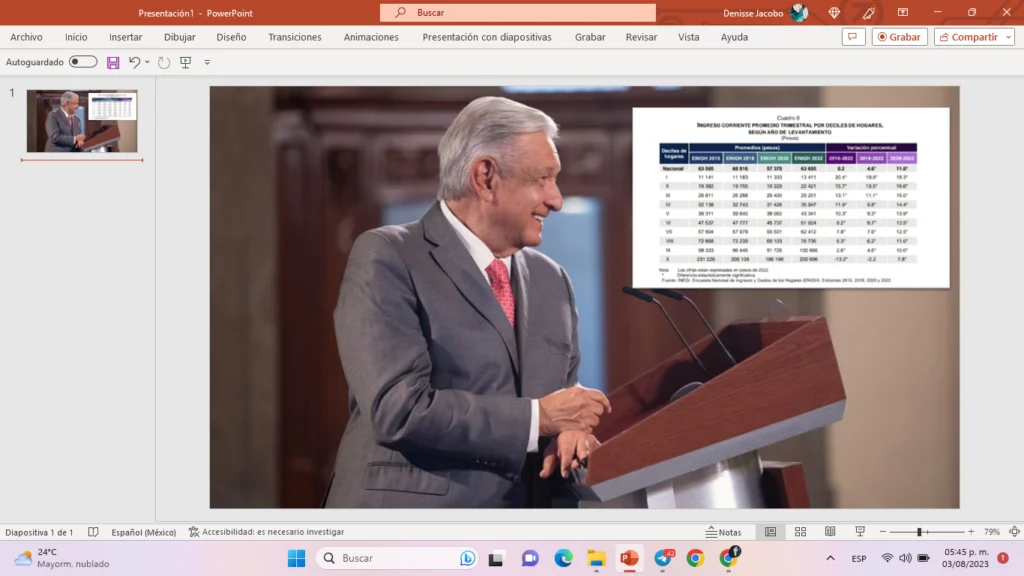Open the weather widget showing 24°C
1024x576 pixels.
point(62,558)
